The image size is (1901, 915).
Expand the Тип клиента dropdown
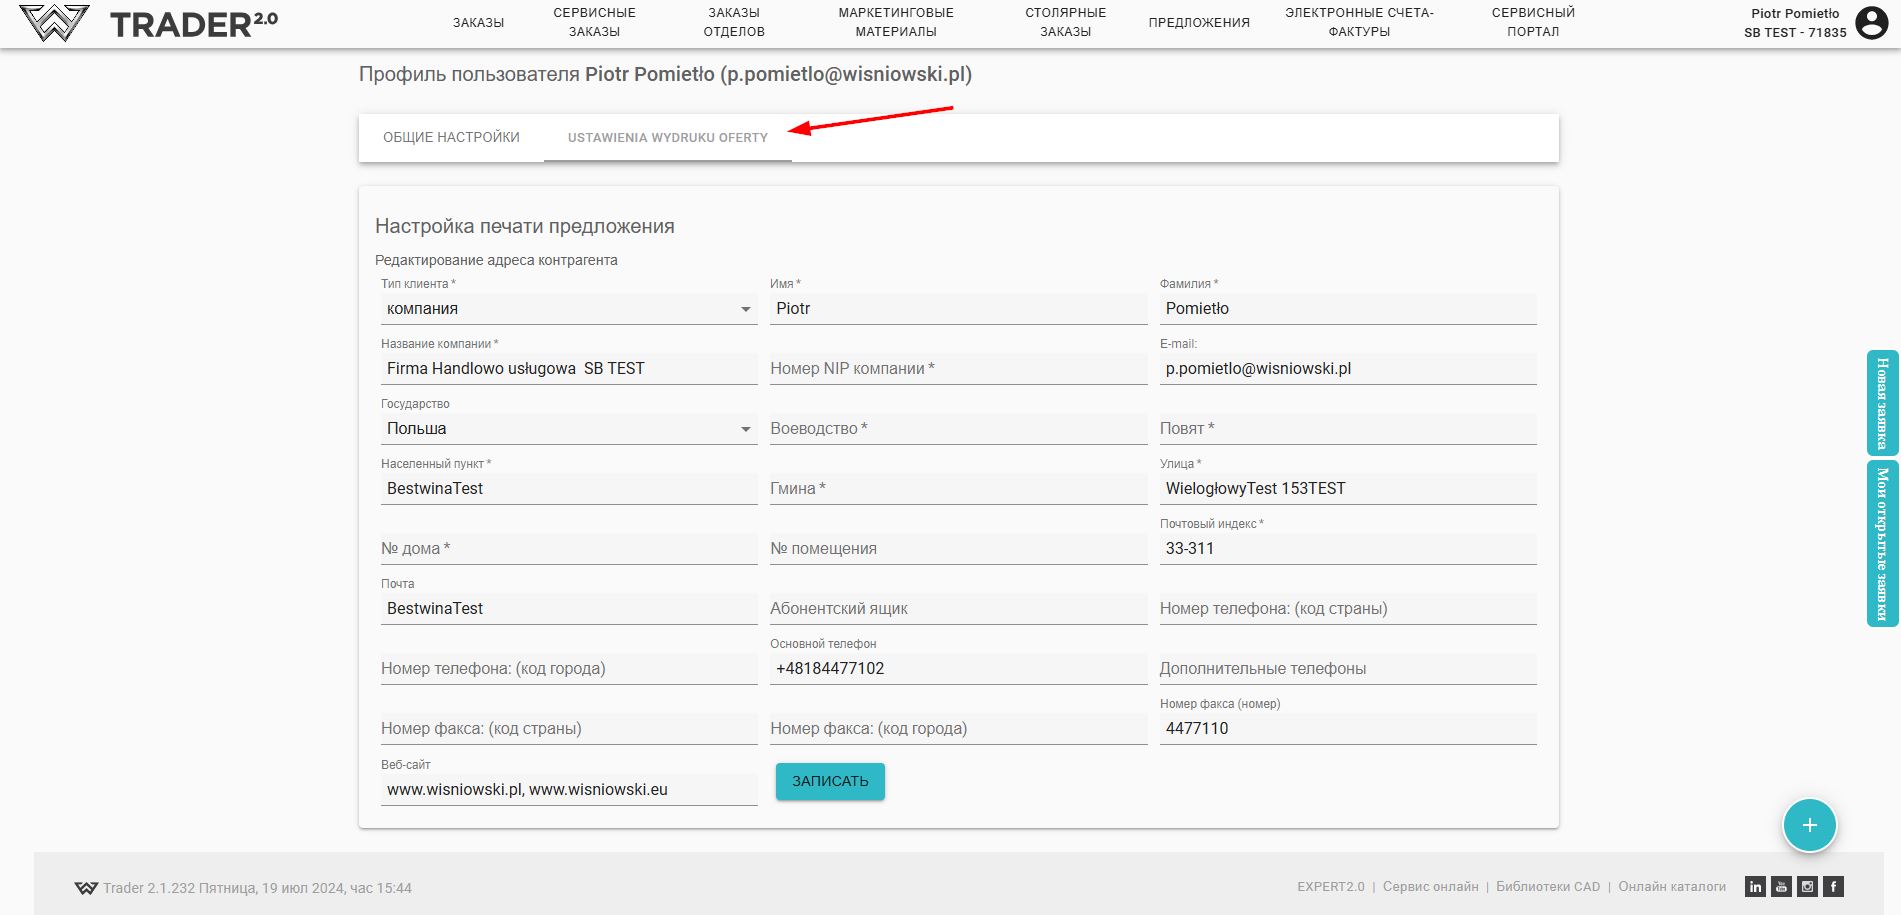tap(566, 309)
